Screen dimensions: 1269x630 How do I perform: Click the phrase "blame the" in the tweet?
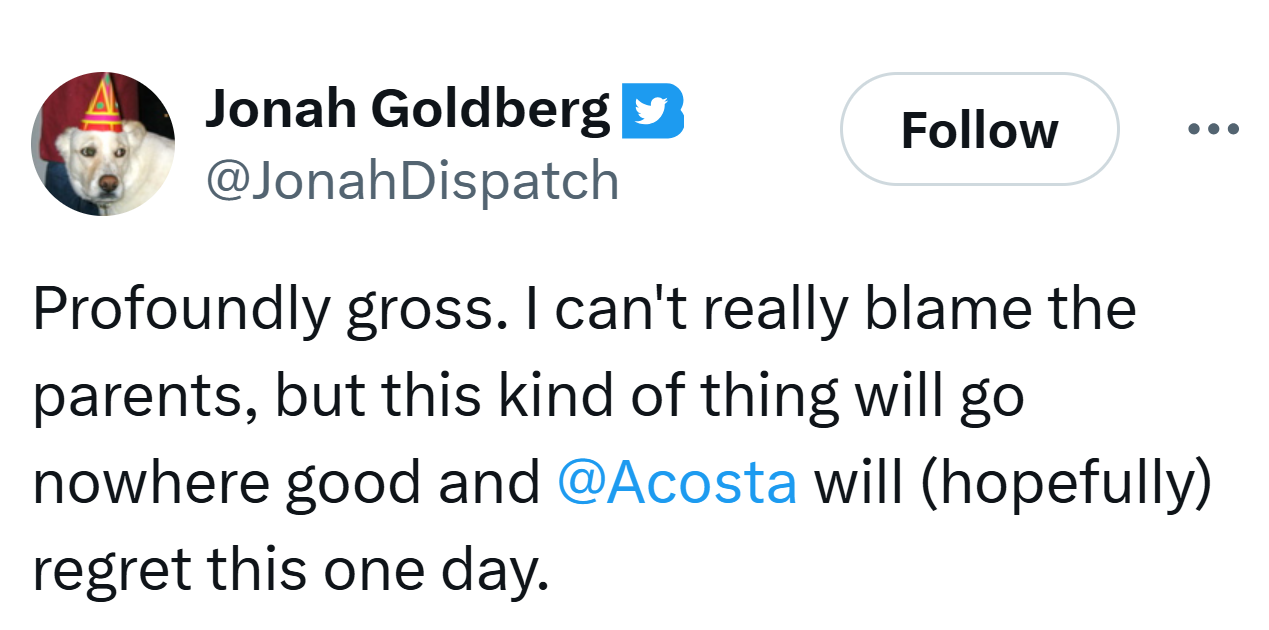(1000, 310)
